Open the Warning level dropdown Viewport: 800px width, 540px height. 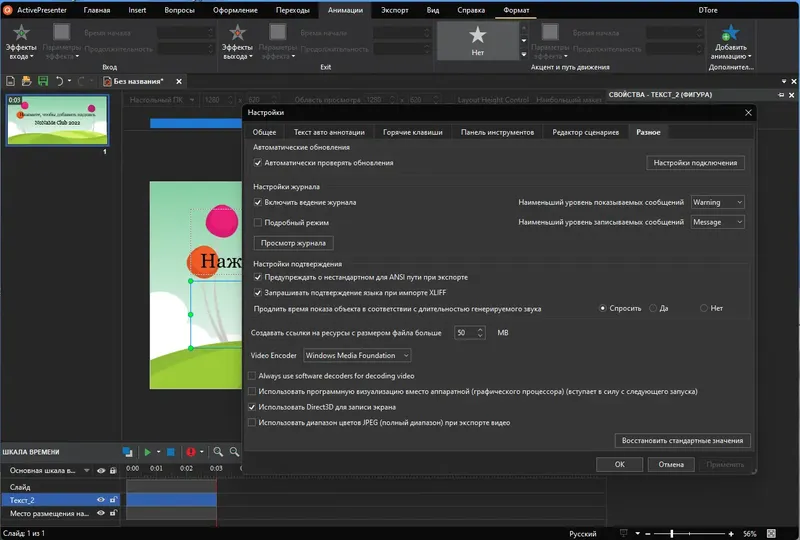click(718, 202)
